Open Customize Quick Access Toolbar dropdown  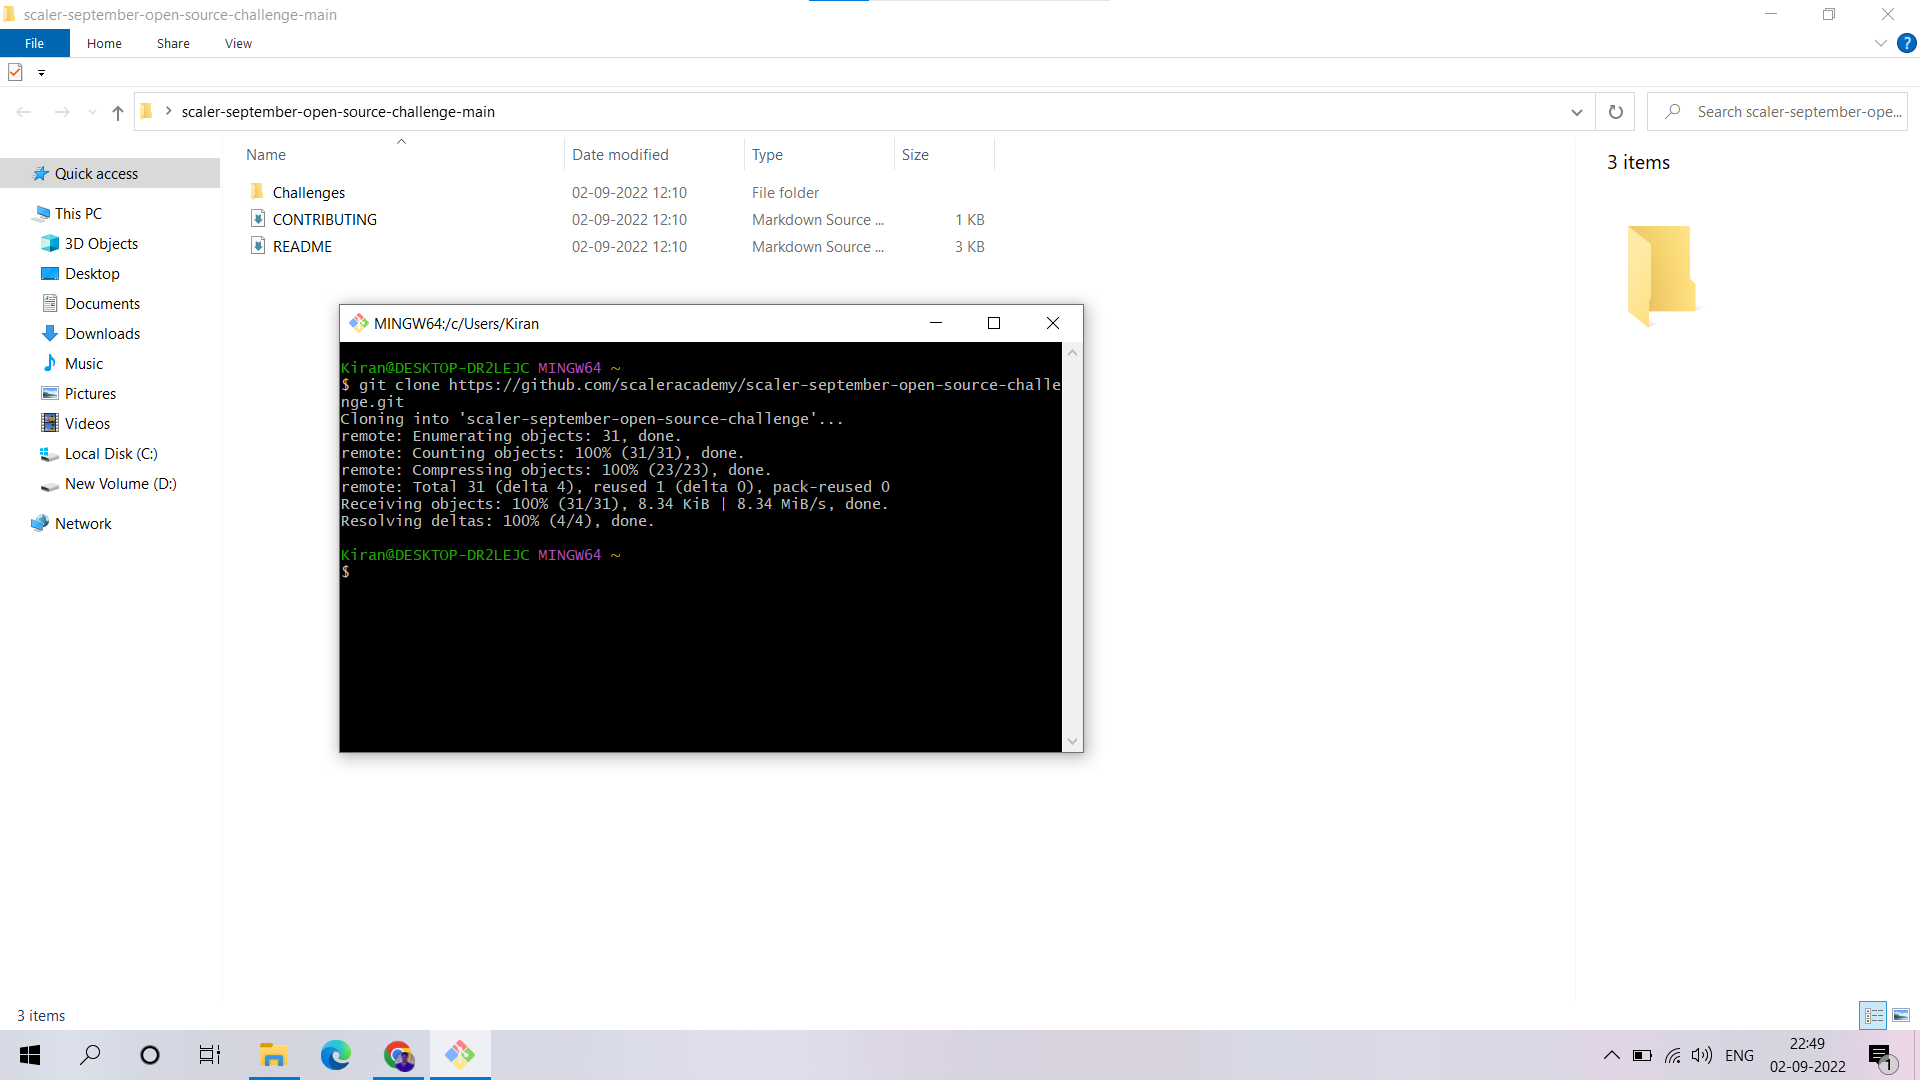(x=41, y=72)
